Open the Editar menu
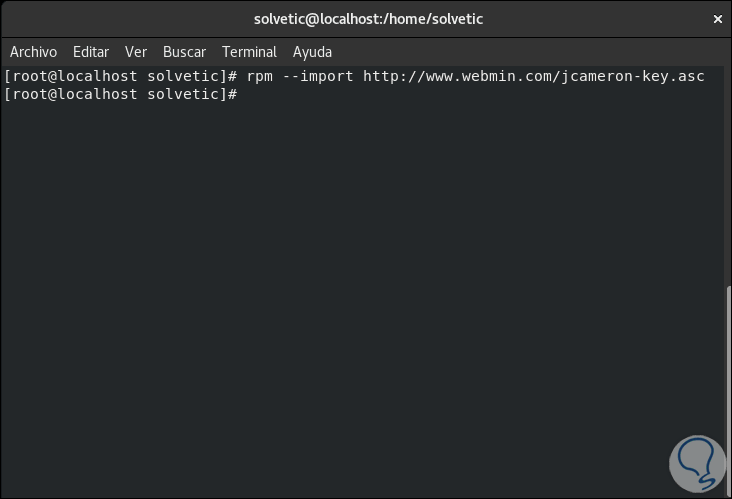This screenshot has height=499, width=732. [91, 52]
